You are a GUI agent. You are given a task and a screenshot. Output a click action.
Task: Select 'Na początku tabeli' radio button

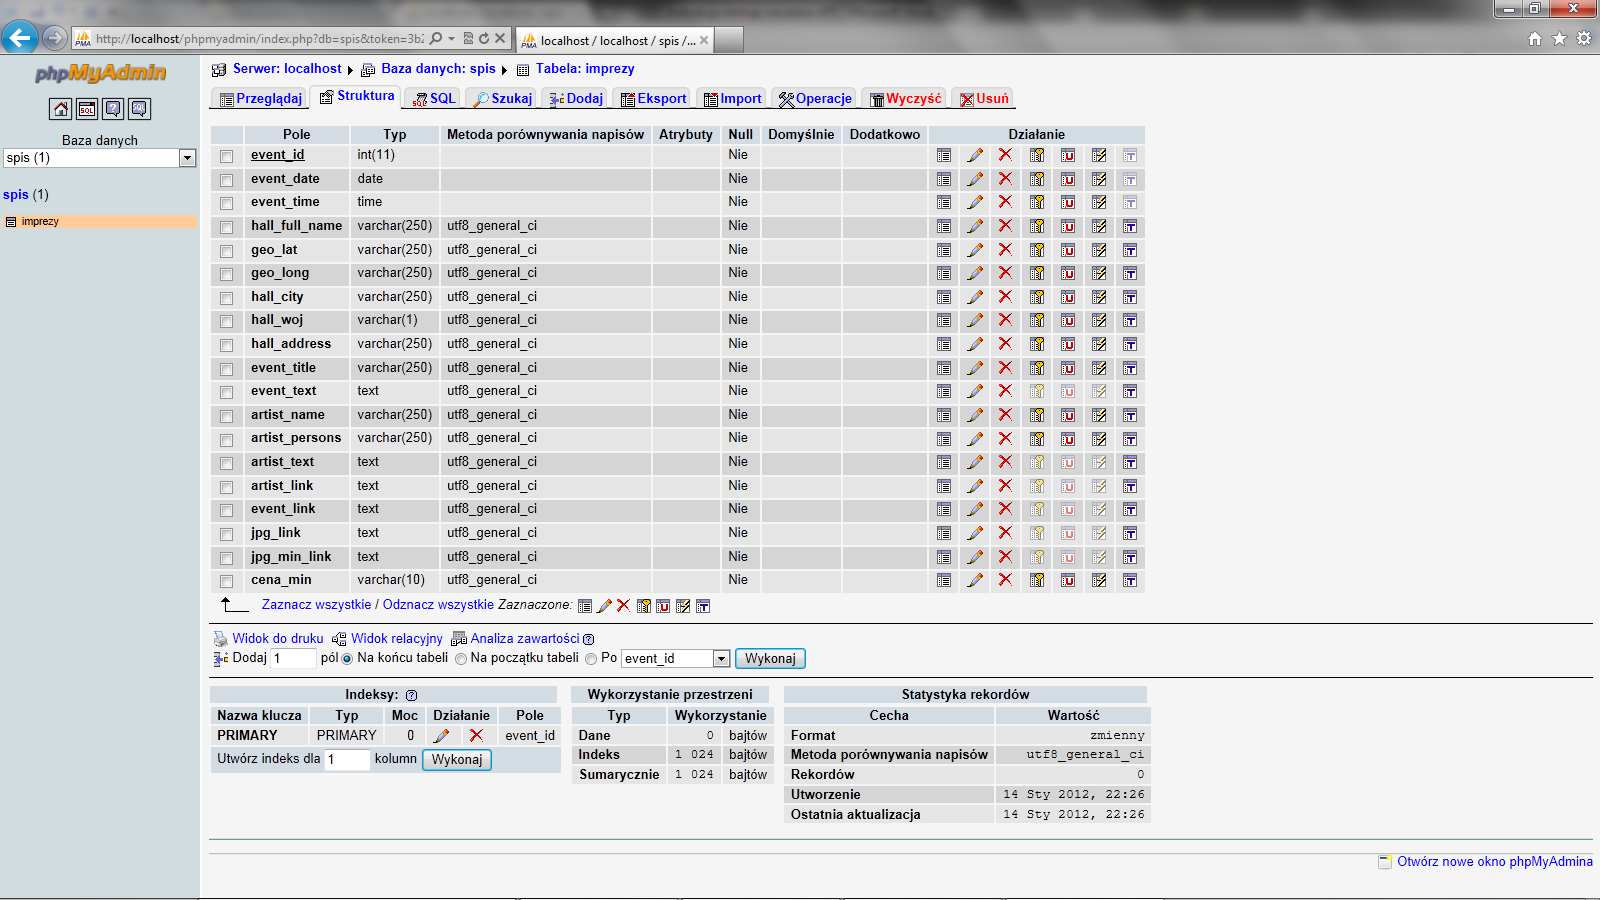click(461, 659)
